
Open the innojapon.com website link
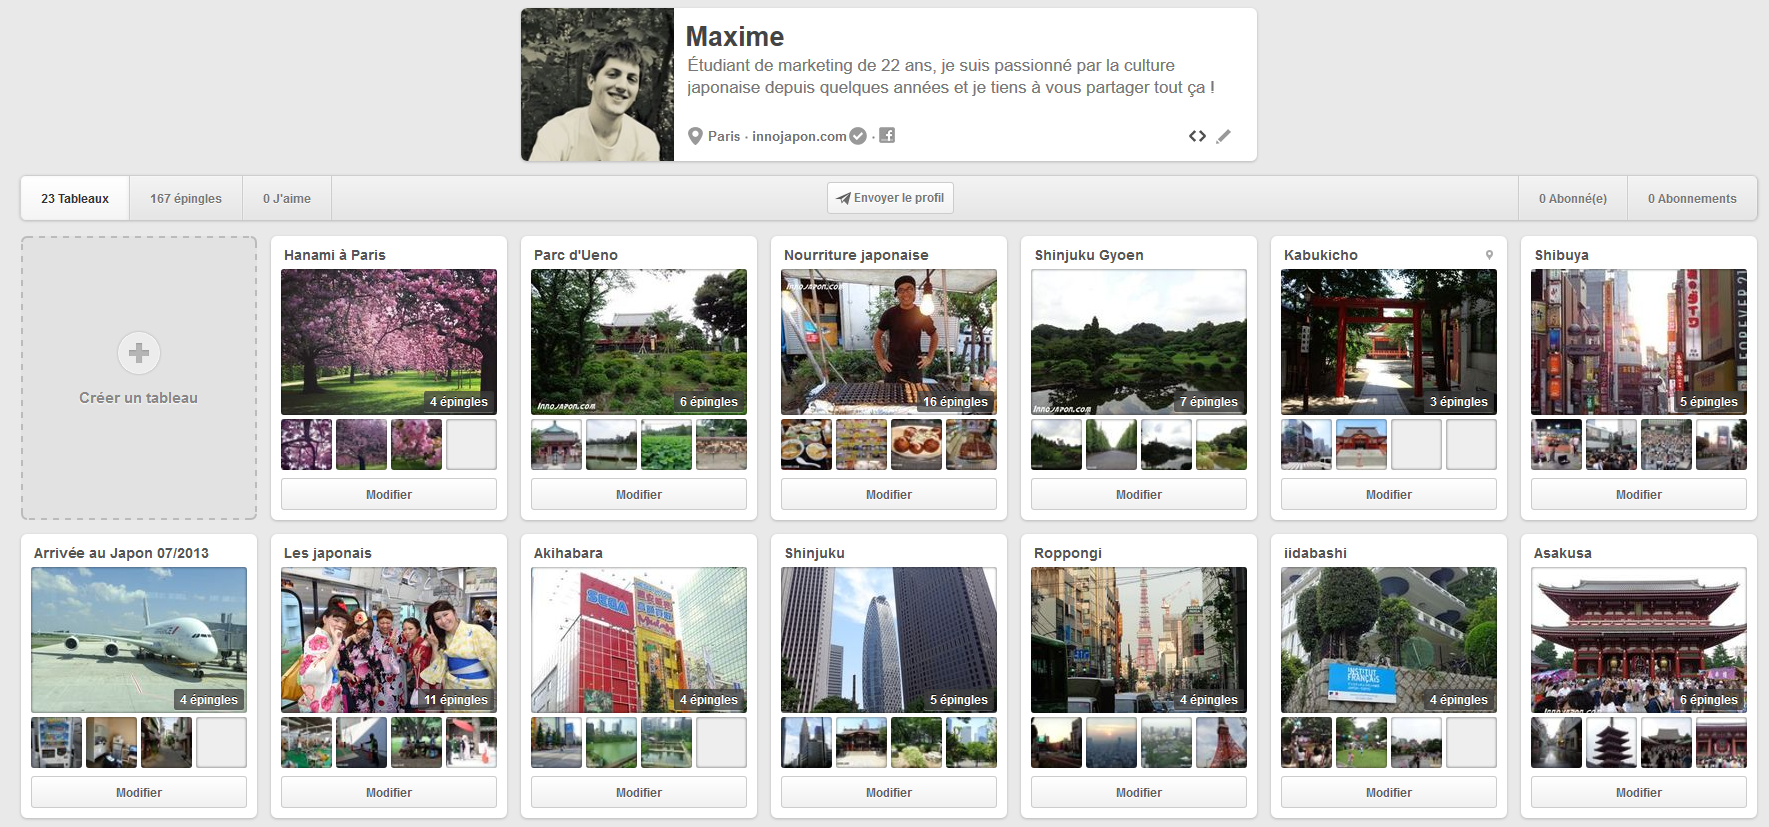tap(799, 136)
